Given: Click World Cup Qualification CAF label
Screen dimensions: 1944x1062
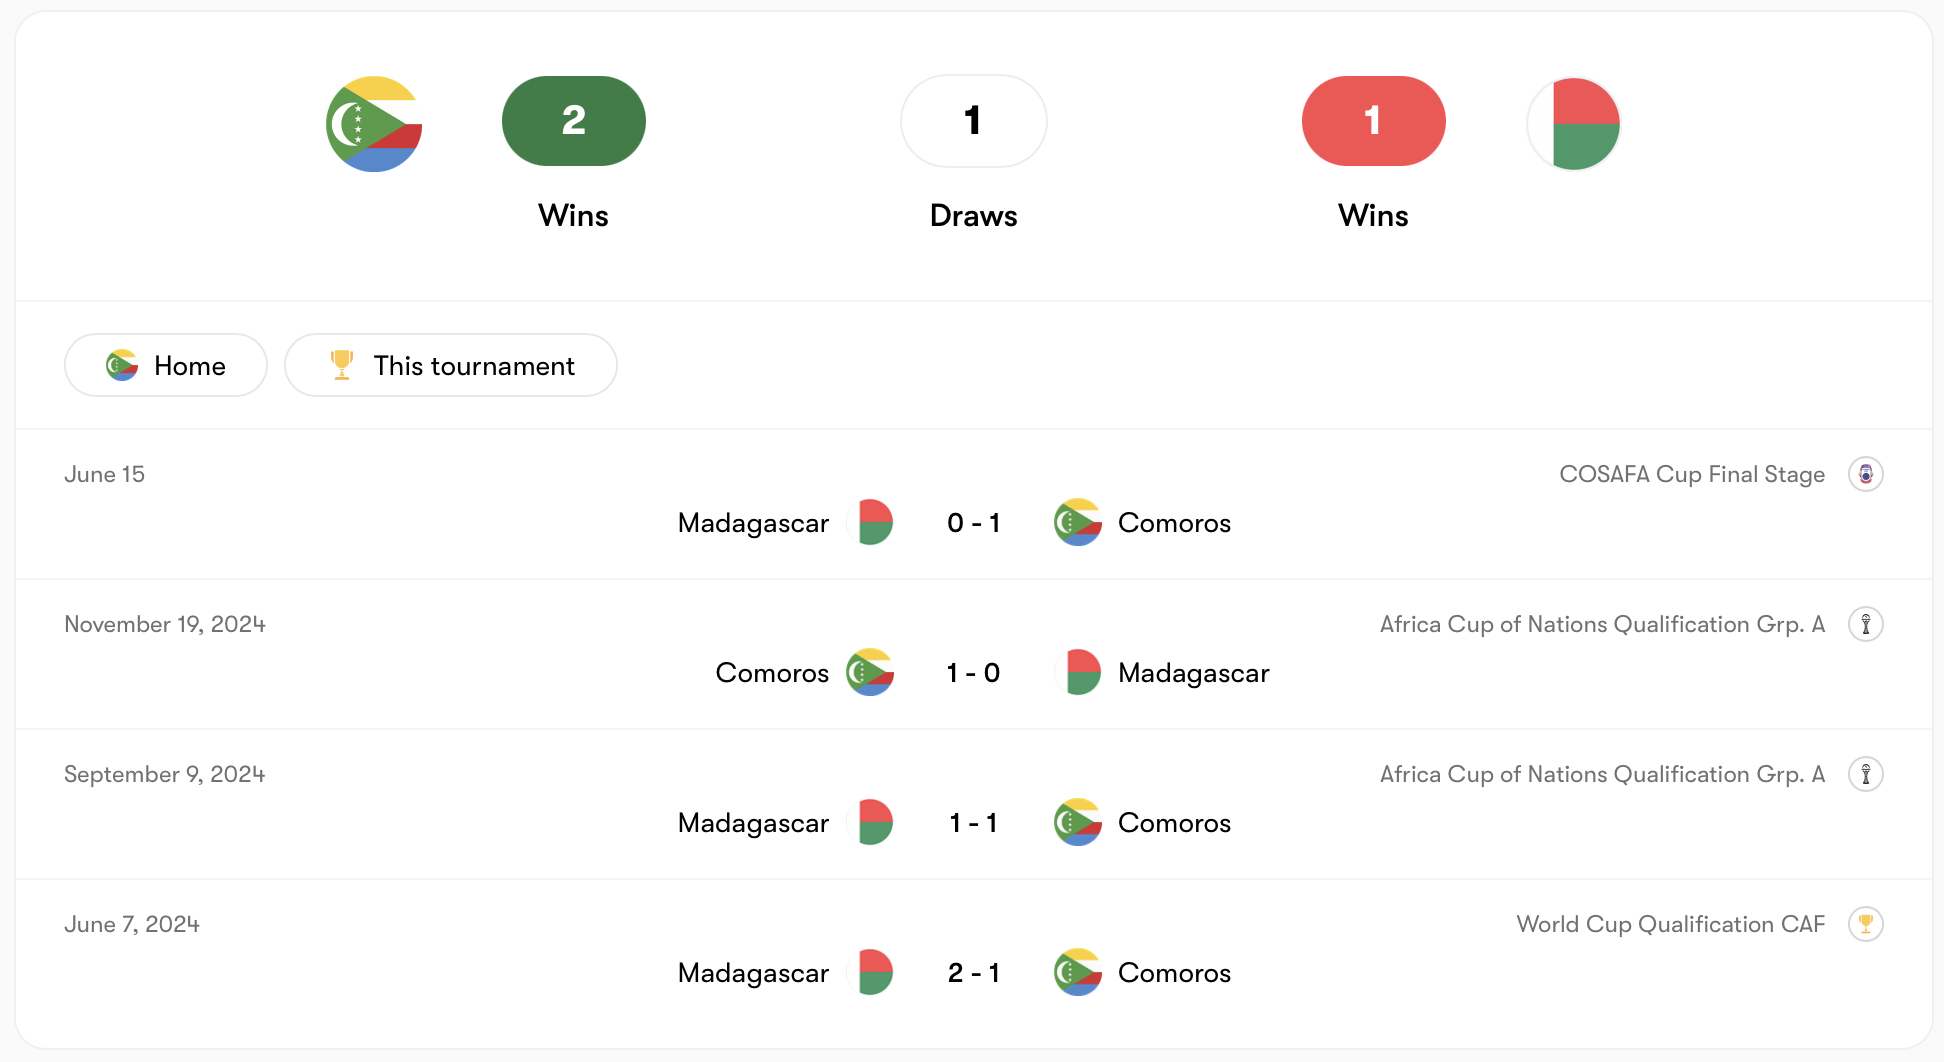Looking at the screenshot, I should pyautogui.click(x=1670, y=924).
